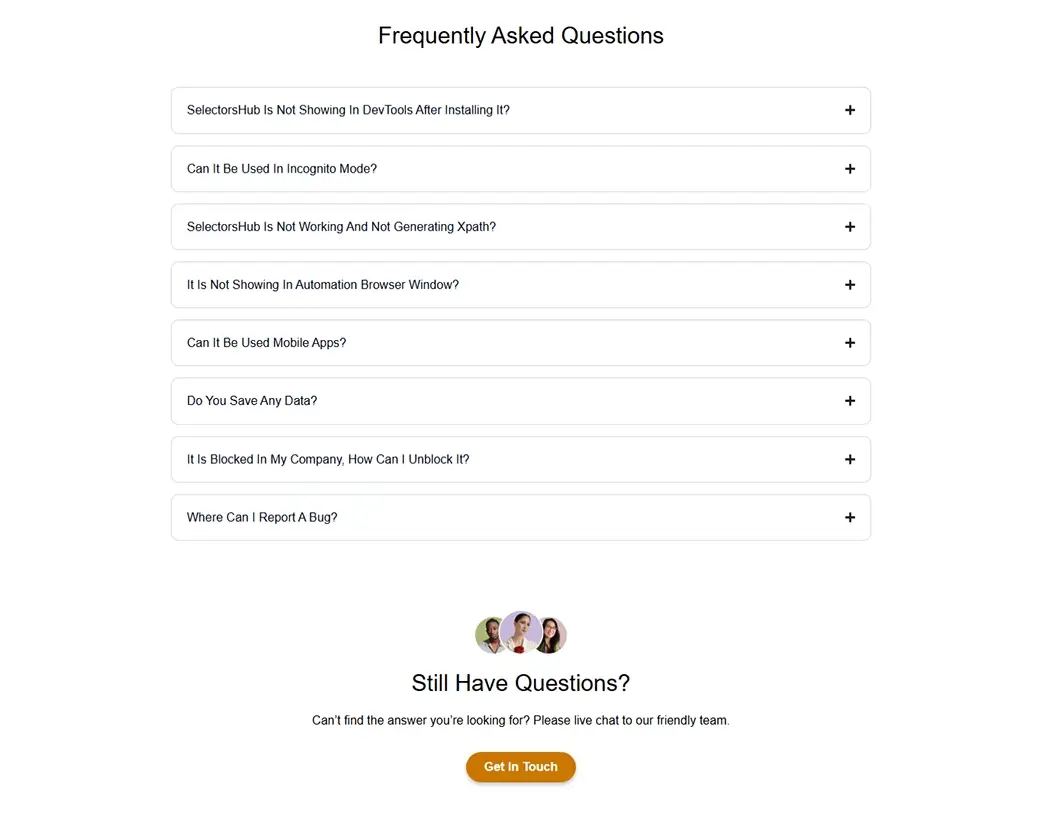Click the 'Where Can I Report A Bug?' row
1042x814 pixels.
[261, 517]
